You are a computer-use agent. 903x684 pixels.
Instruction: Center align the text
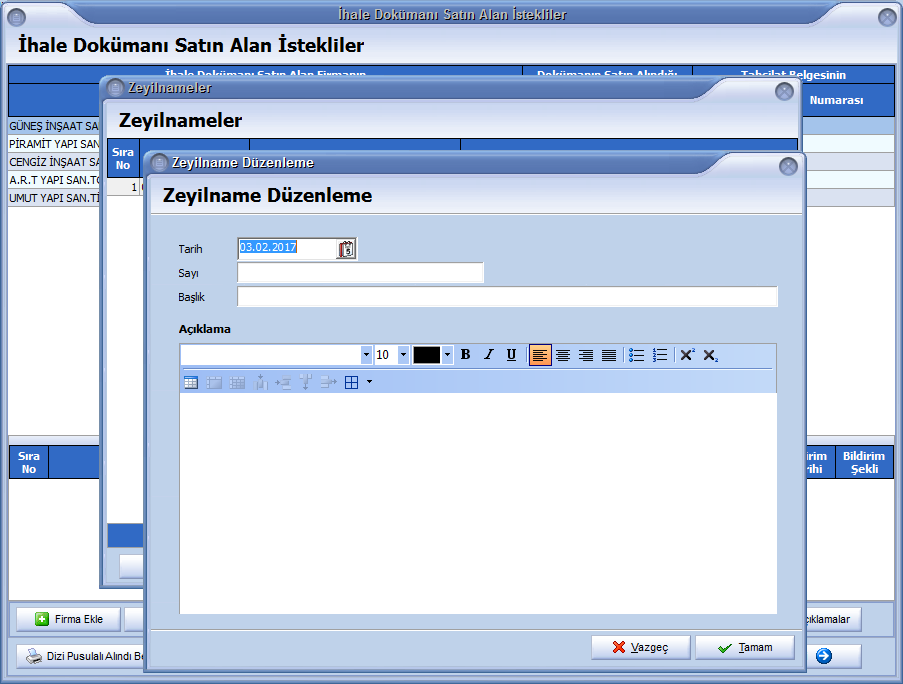click(x=563, y=355)
